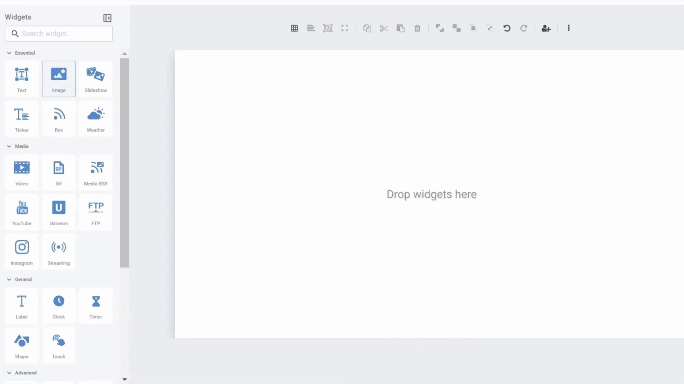This screenshot has height=384, width=684.
Task: Select the Label widget
Action: point(22,305)
